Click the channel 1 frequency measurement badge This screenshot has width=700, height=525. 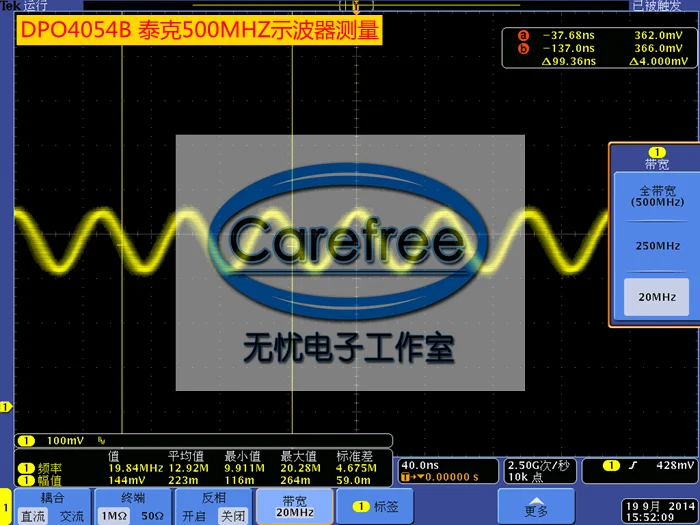[26, 468]
